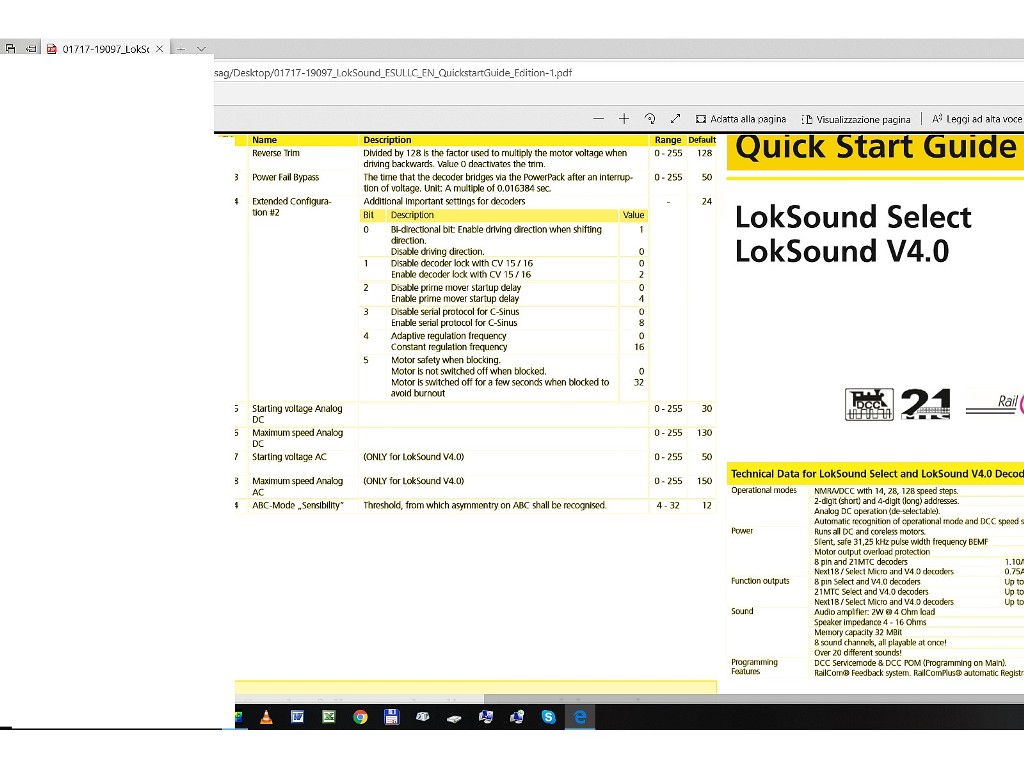
Task: Switch to Microsoft Edge in the taskbar
Action: pos(580,716)
